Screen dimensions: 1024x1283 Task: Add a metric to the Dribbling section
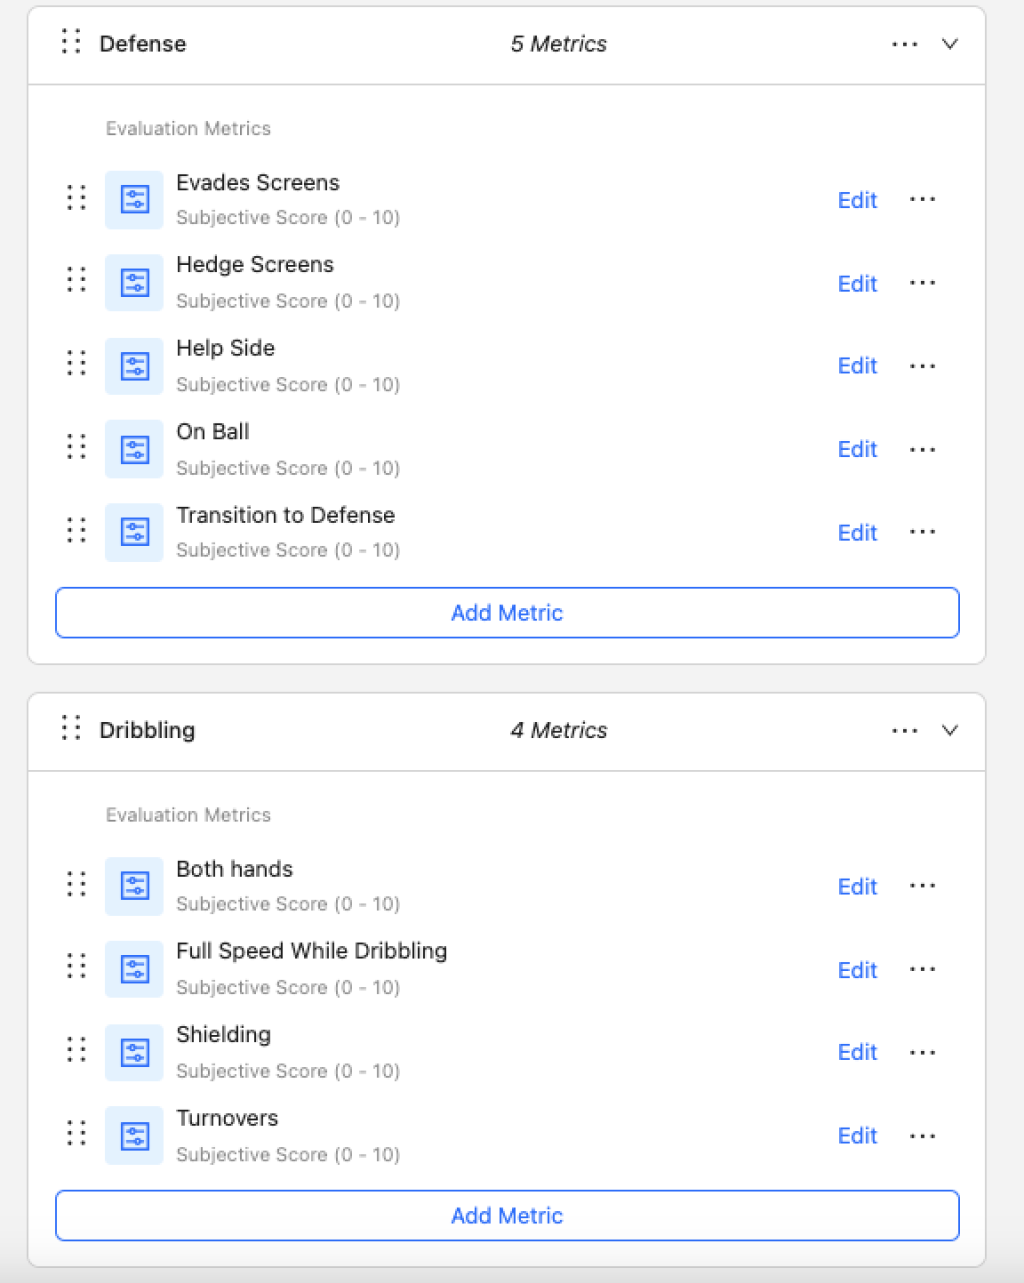507,1216
